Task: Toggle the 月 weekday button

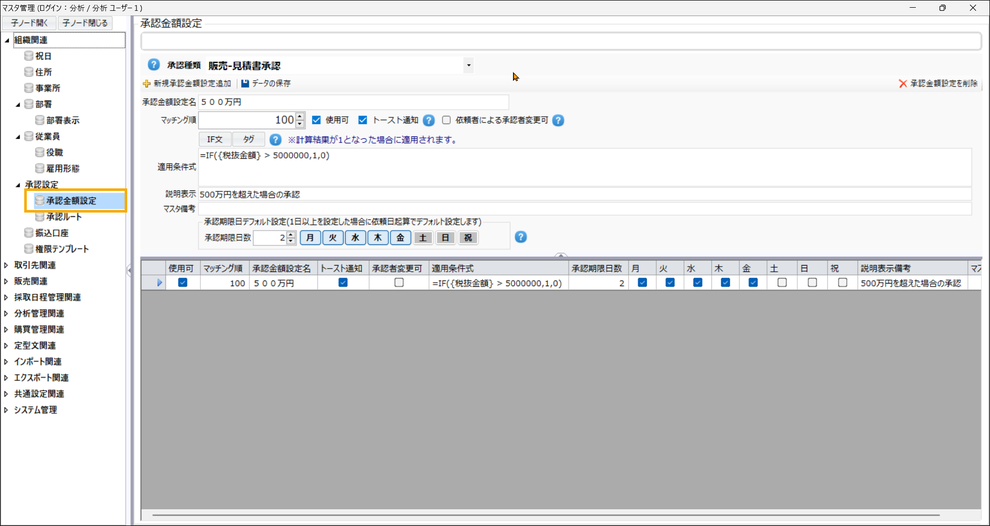Action: [x=310, y=238]
